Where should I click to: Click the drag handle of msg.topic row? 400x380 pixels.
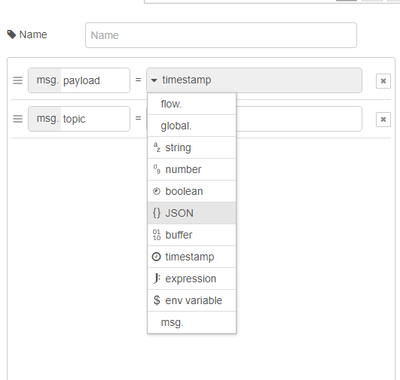tap(18, 119)
